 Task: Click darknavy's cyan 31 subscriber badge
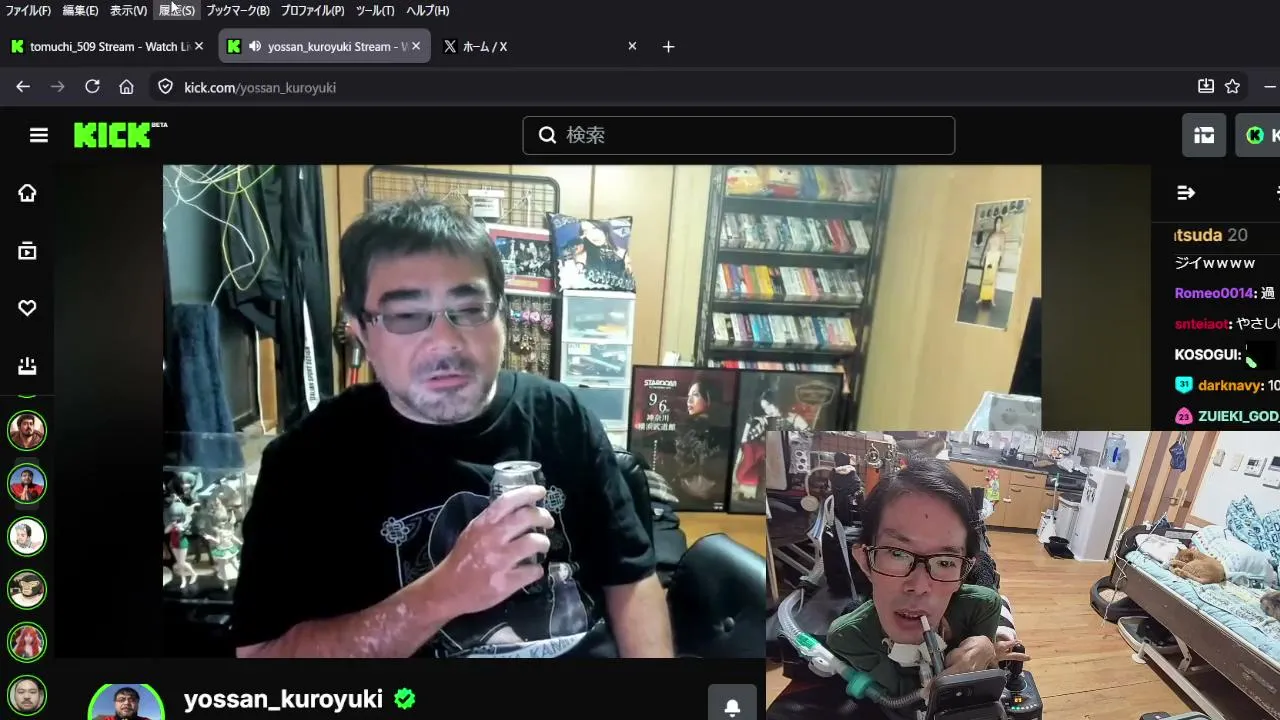click(x=1184, y=385)
